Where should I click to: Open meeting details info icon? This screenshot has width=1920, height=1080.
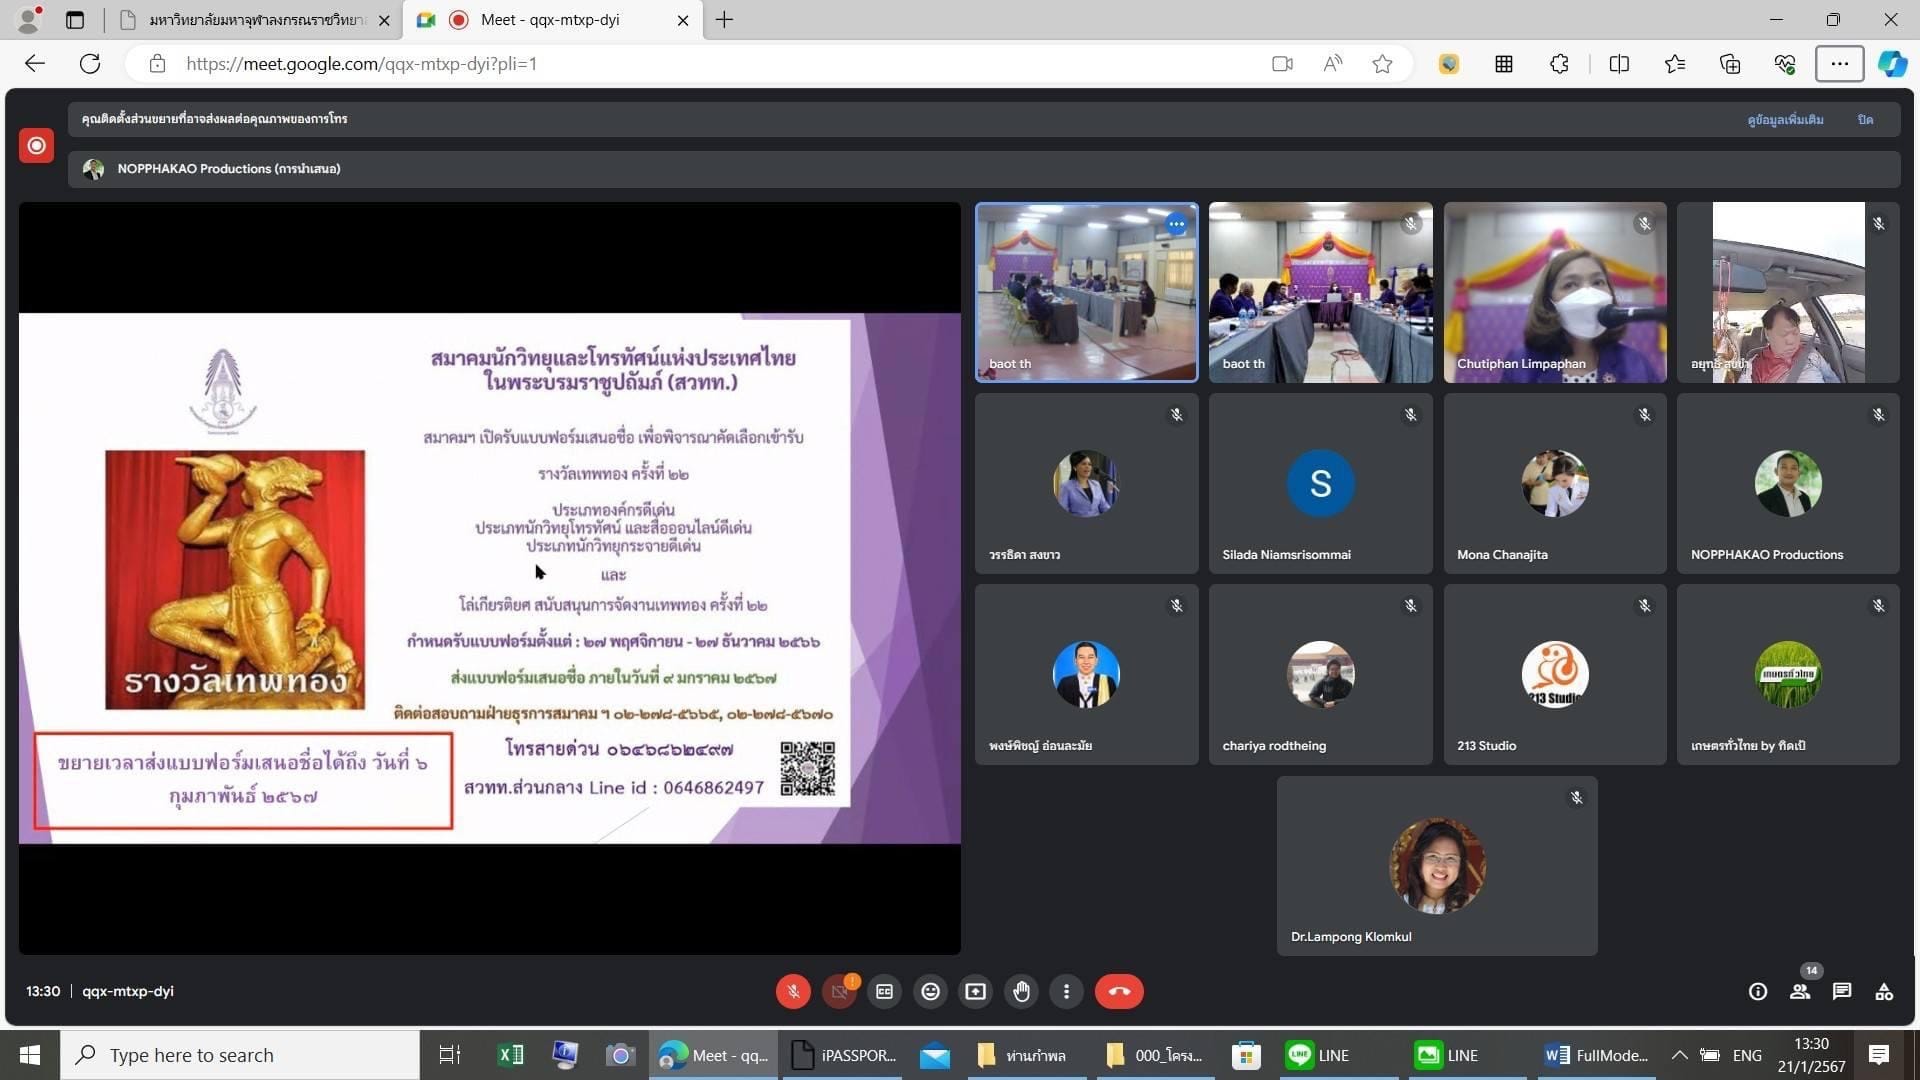[x=1757, y=991]
